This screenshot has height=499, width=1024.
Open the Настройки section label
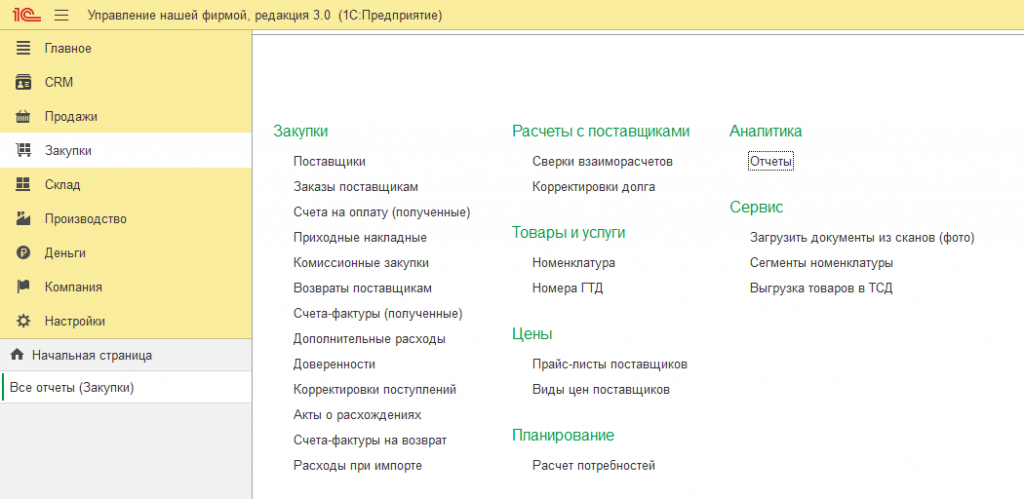75,321
